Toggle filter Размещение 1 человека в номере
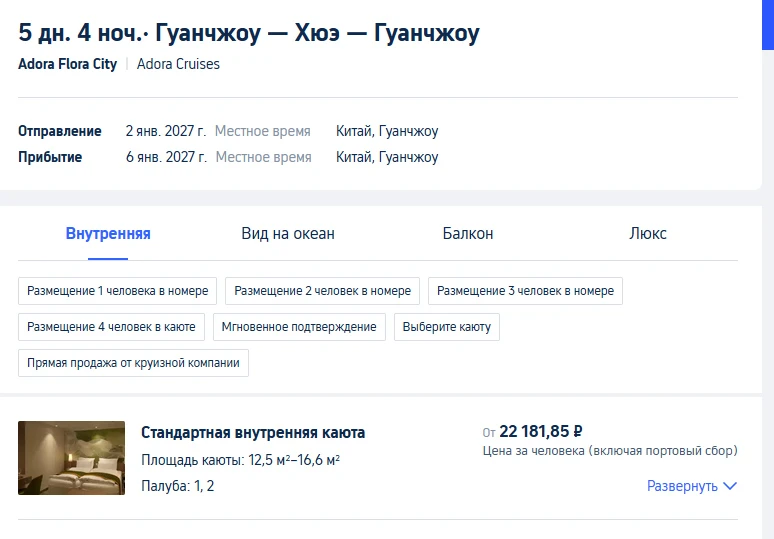774x539 pixels. tap(117, 291)
